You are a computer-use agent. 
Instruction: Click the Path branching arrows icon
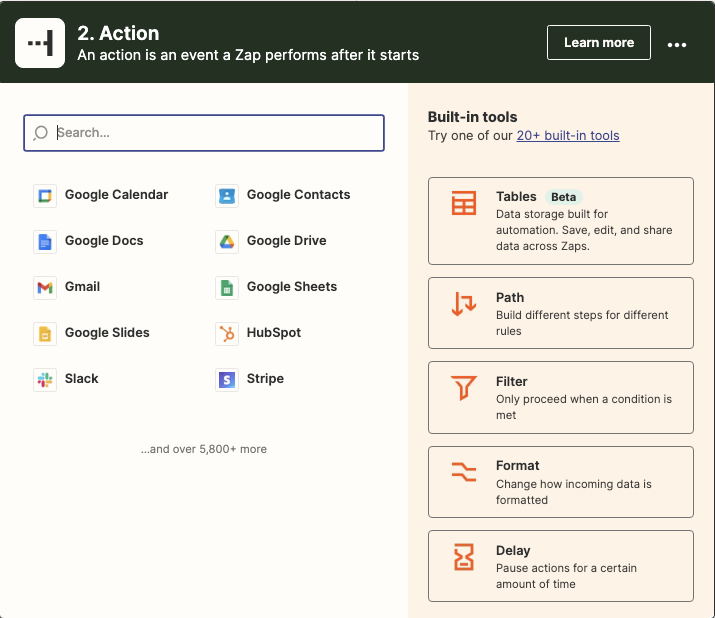464,304
